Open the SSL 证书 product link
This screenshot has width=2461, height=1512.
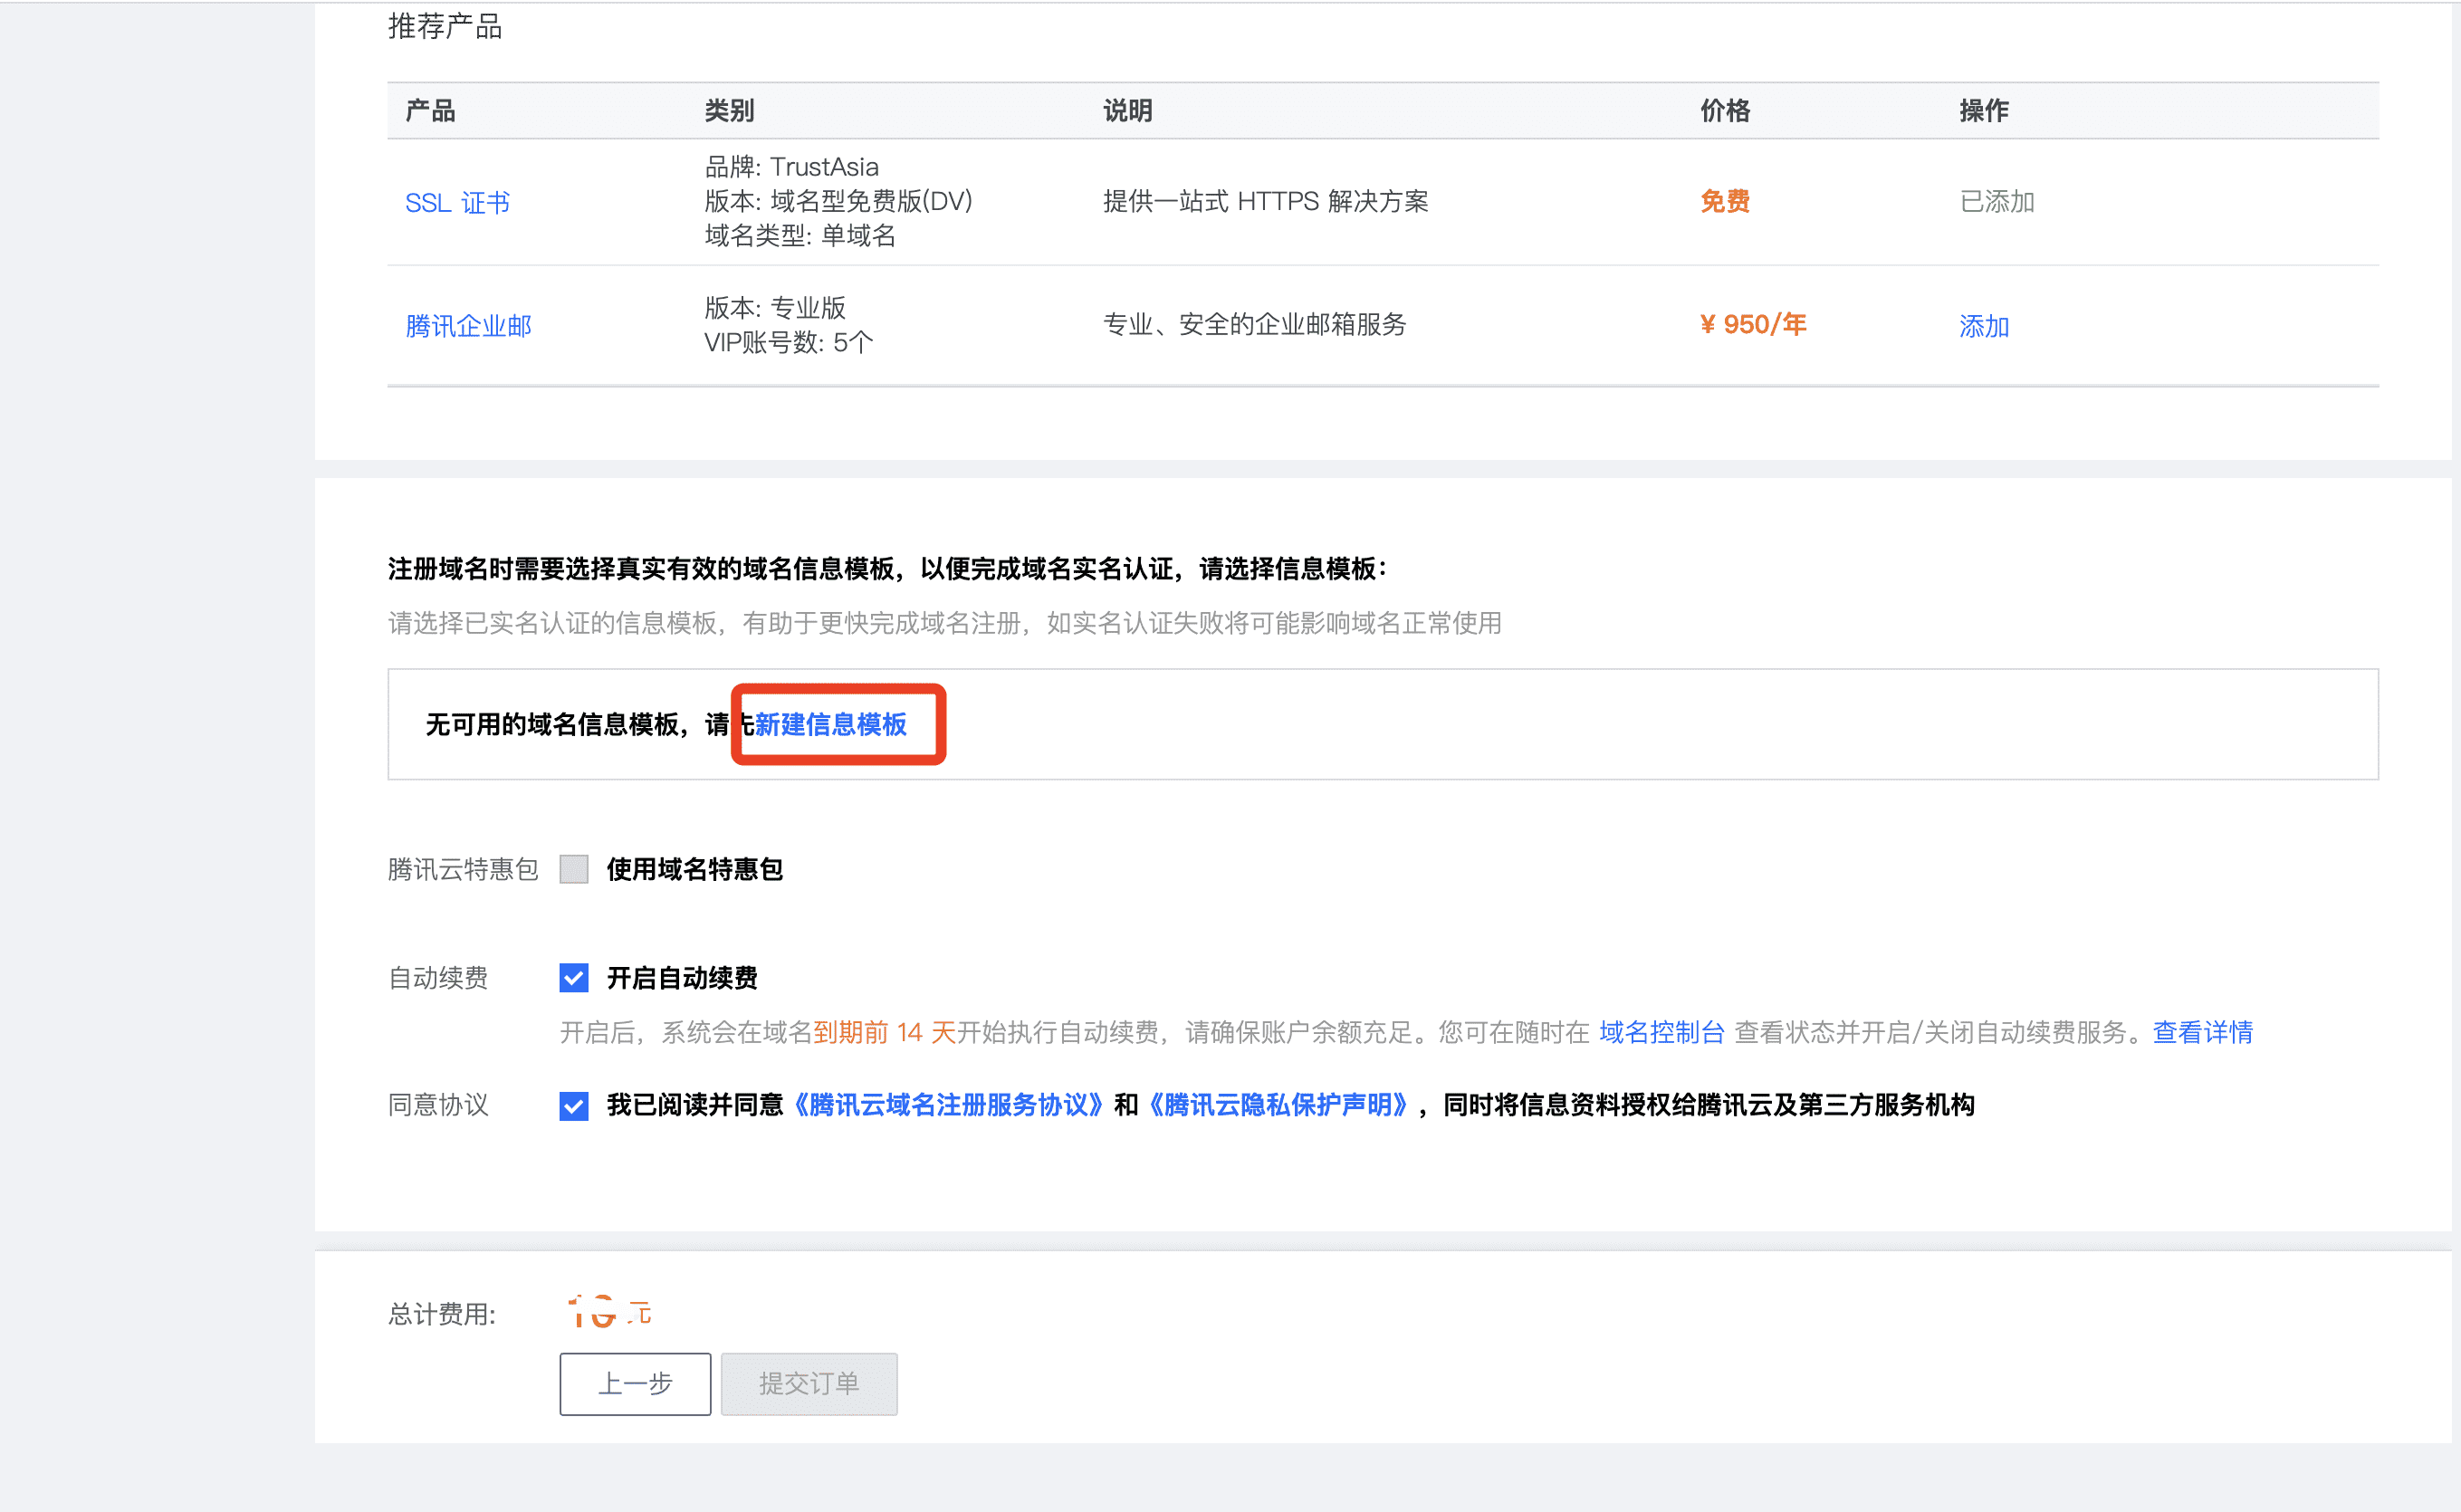click(457, 202)
